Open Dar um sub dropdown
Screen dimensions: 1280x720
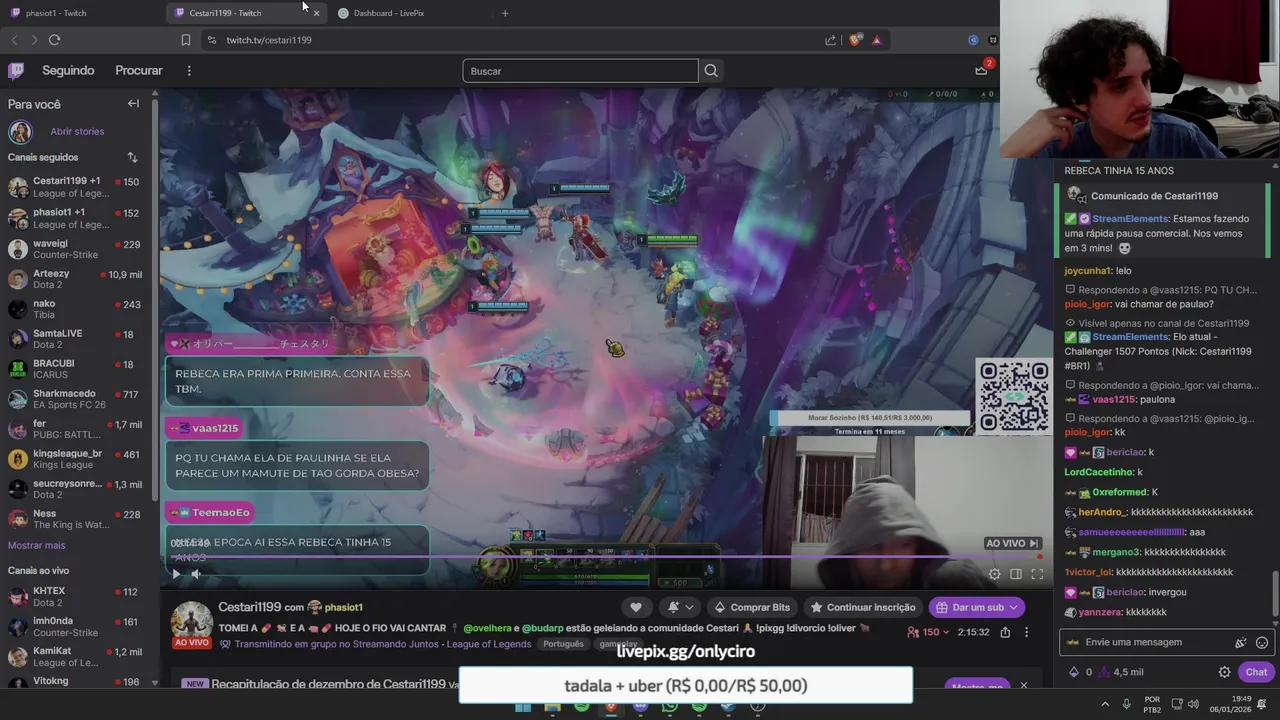coord(978,607)
